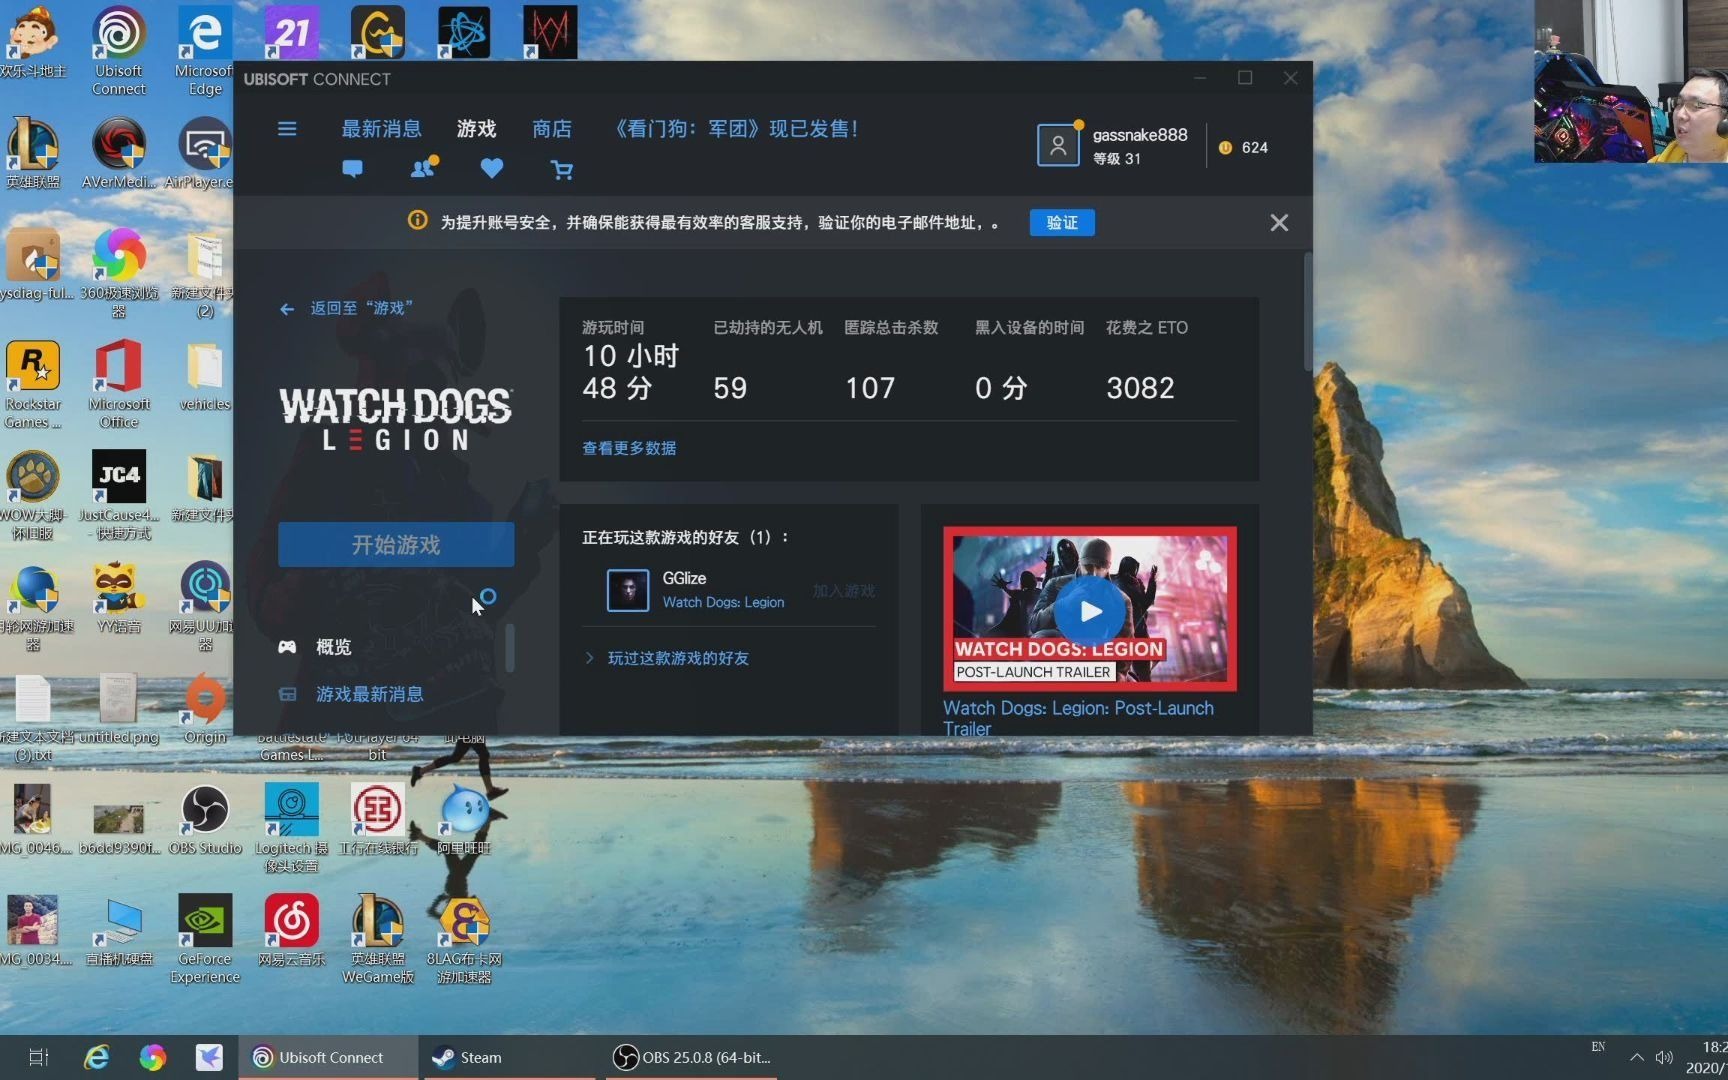Click the AVerMedia desktop icon
The height and width of the screenshot is (1080, 1728).
119,153
